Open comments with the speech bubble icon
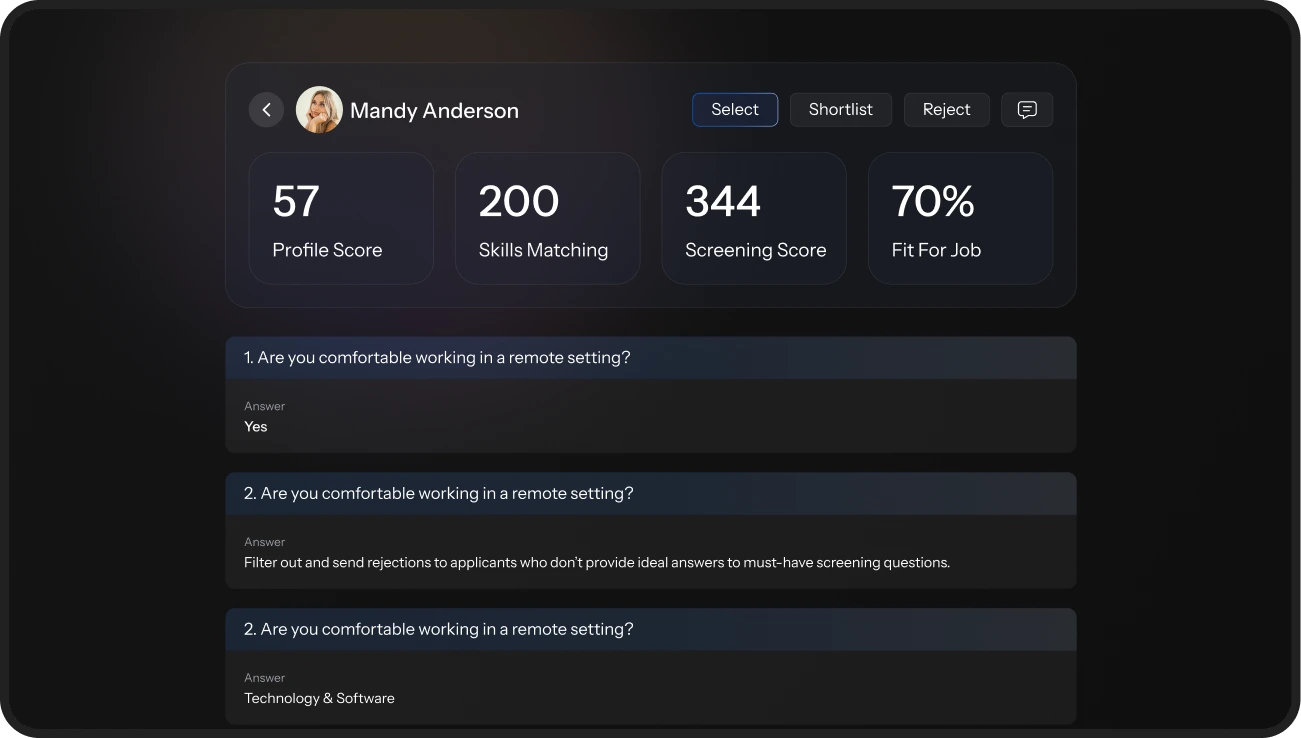The width and height of the screenshot is (1301, 738). [1026, 110]
